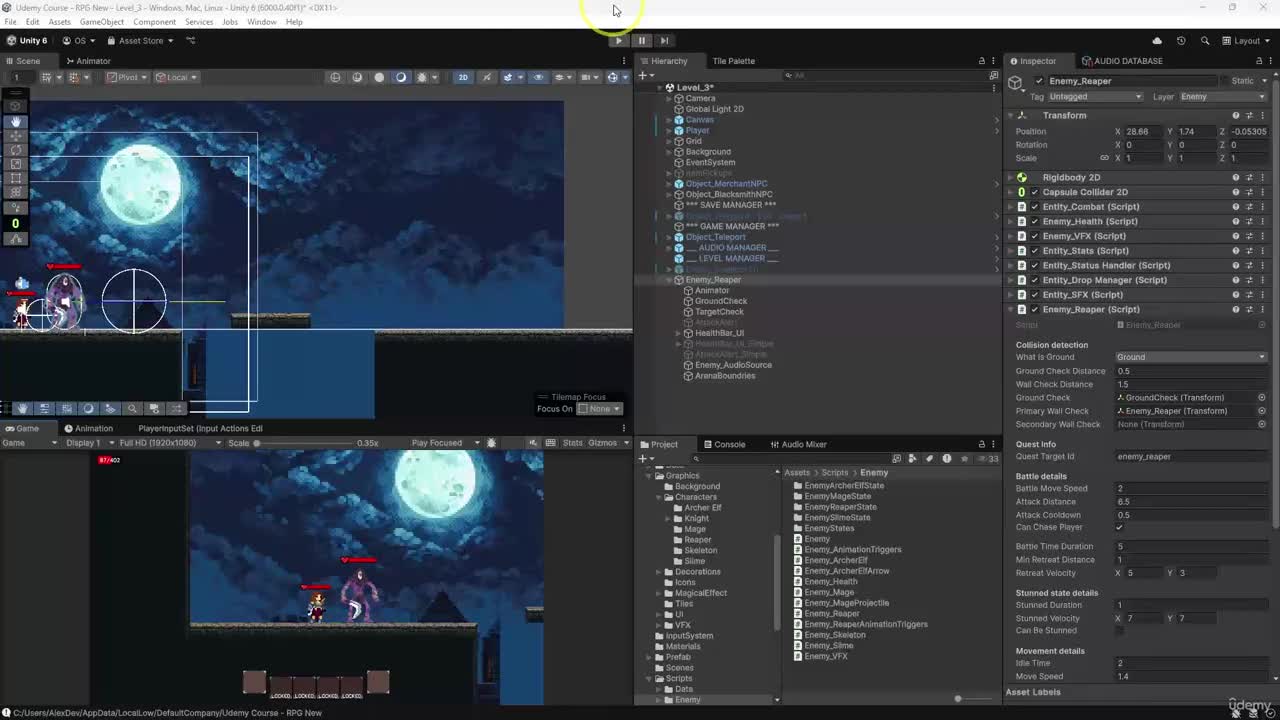The image size is (1280, 720).
Task: Toggle the Entity_Combat script checkbox
Action: (x=1035, y=207)
